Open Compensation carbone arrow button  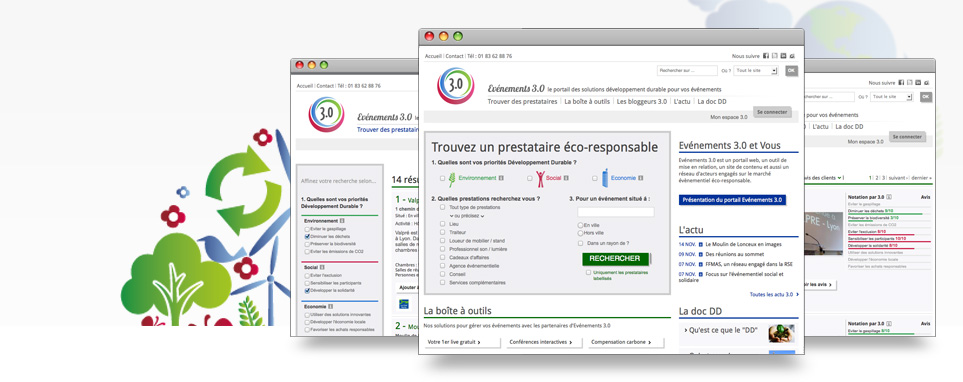pyautogui.click(x=626, y=342)
